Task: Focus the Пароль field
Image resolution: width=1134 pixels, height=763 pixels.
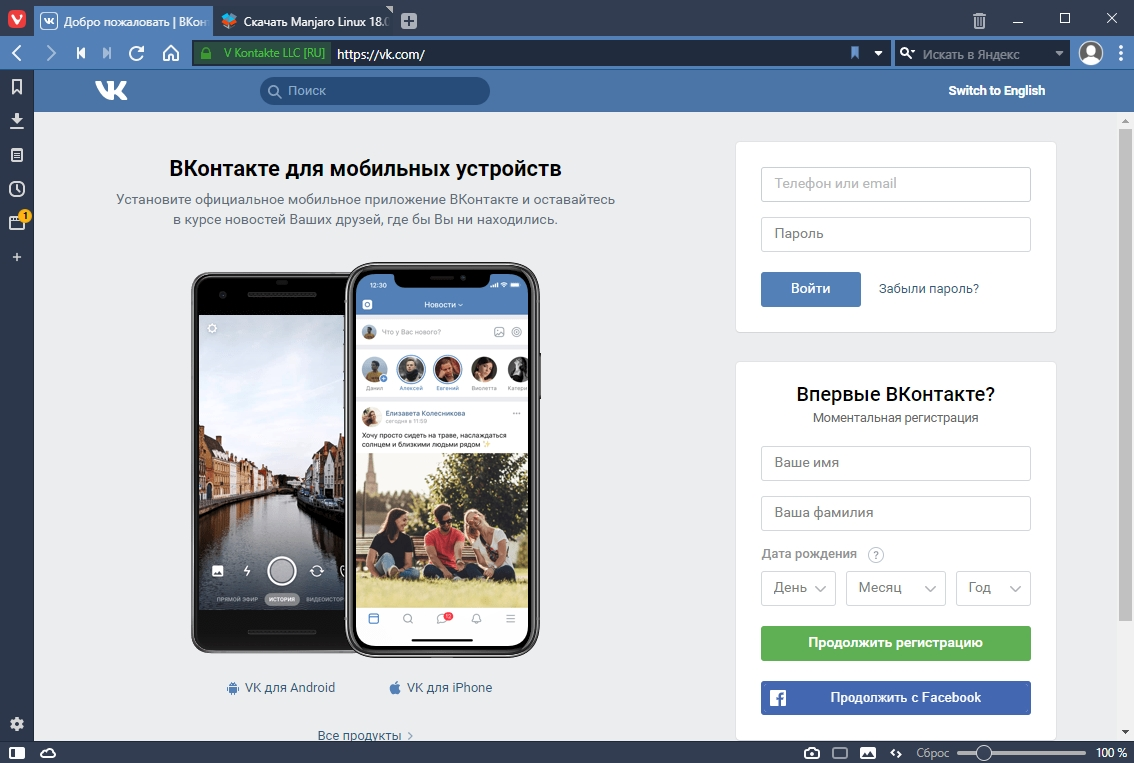Action: 895,234
